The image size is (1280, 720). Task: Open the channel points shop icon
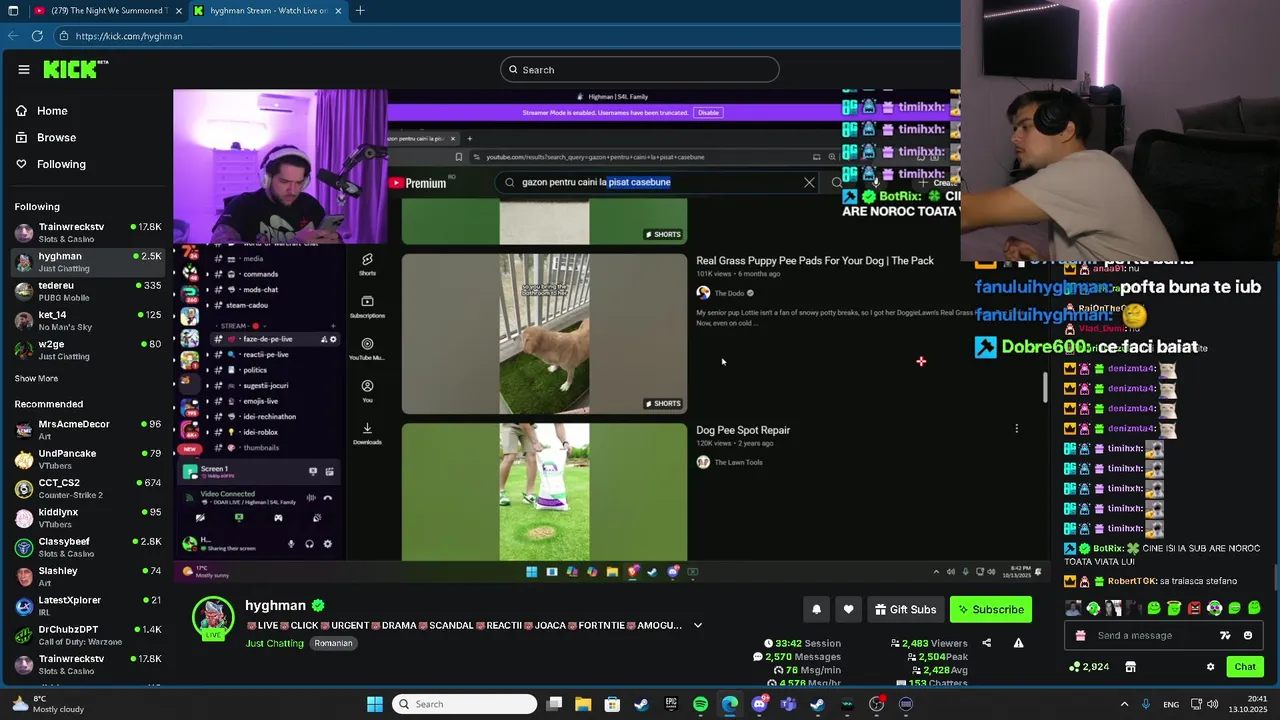1130,667
